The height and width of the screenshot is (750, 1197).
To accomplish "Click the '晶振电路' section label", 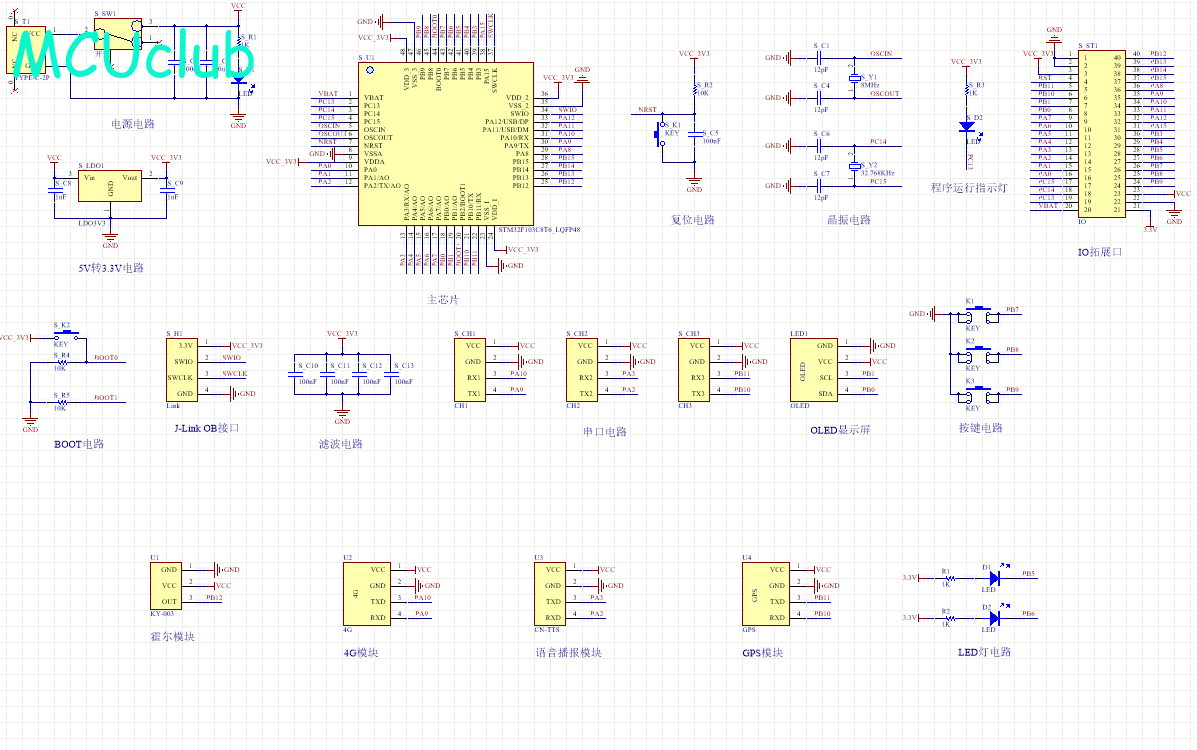I will click(849, 220).
